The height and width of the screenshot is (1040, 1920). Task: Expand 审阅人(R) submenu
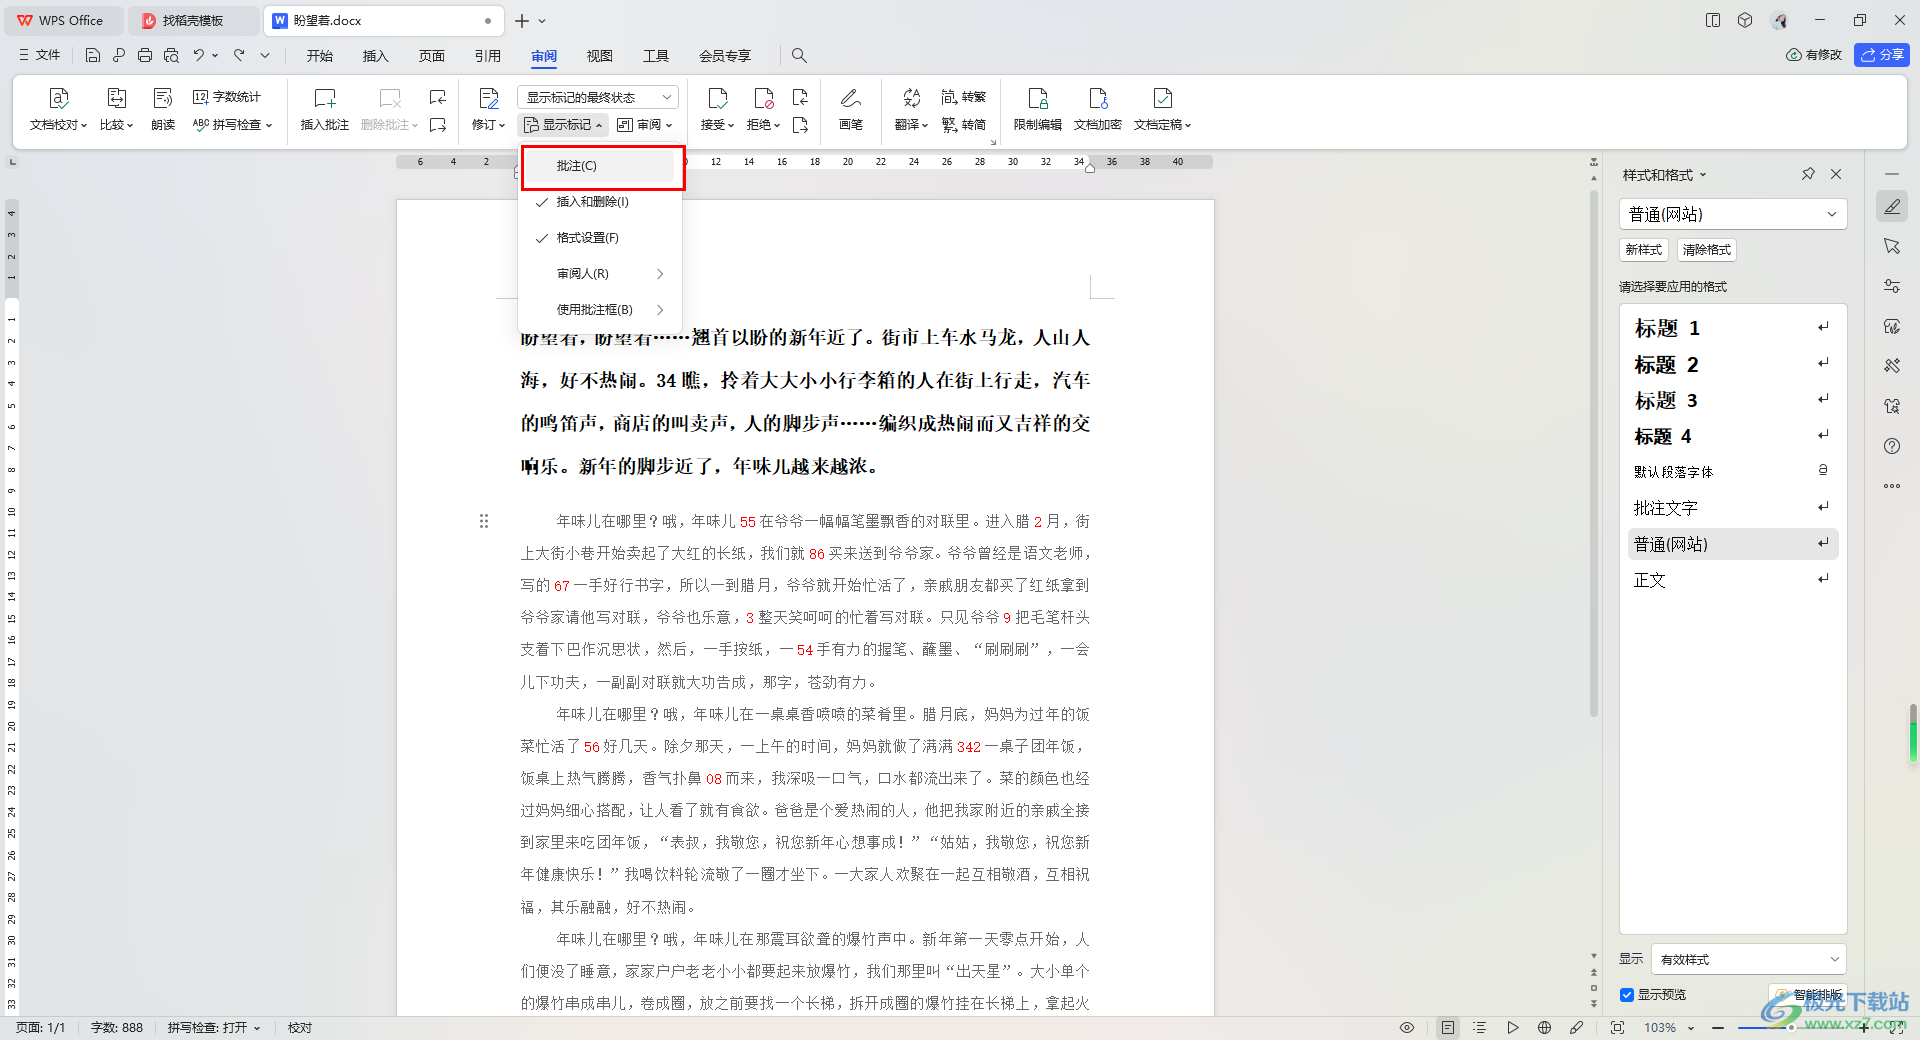[600, 274]
